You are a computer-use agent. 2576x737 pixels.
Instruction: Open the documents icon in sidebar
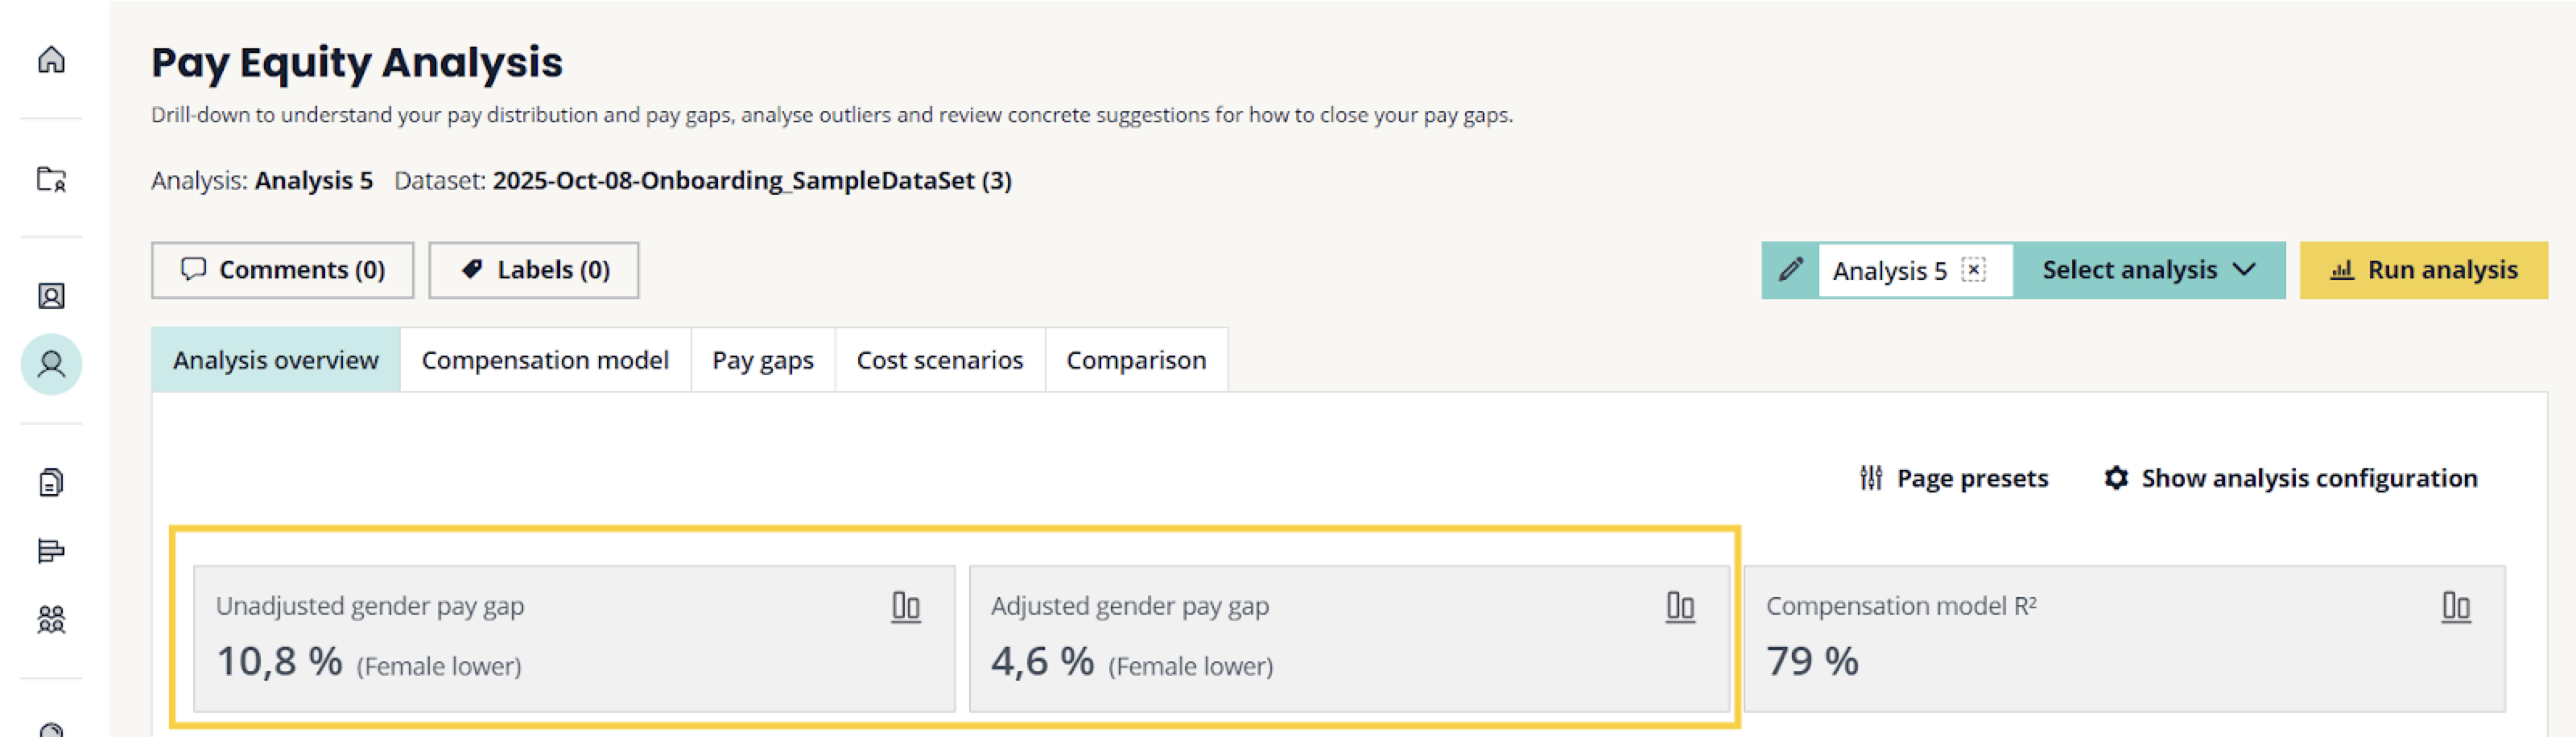51,483
